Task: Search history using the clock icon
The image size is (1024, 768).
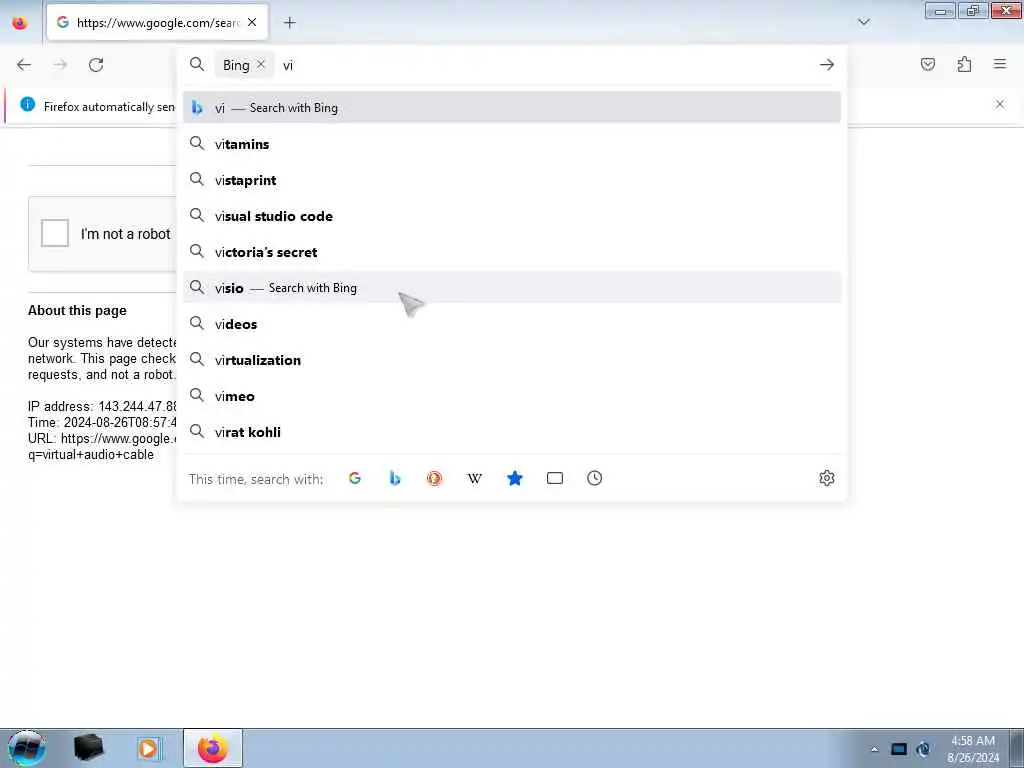Action: tap(594, 478)
